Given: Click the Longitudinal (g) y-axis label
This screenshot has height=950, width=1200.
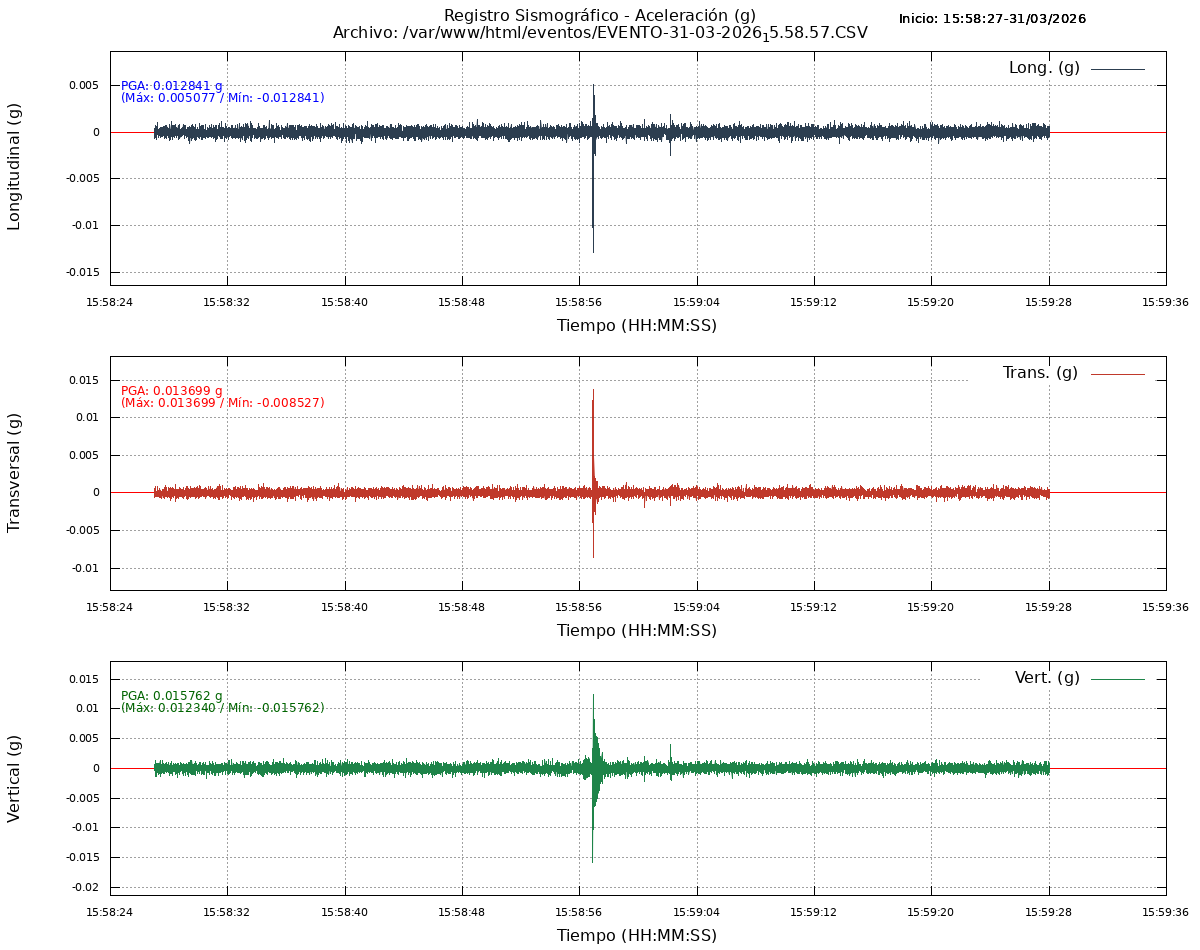Looking at the screenshot, I should coord(14,167).
